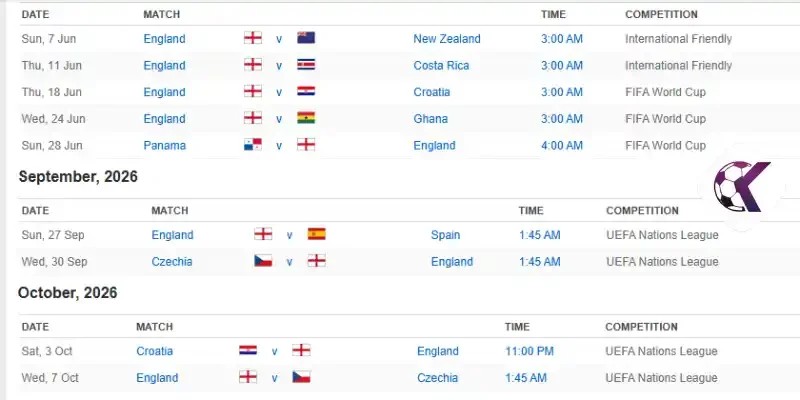The width and height of the screenshot is (800, 400).
Task: Open the Ghana team link
Action: [x=431, y=119]
